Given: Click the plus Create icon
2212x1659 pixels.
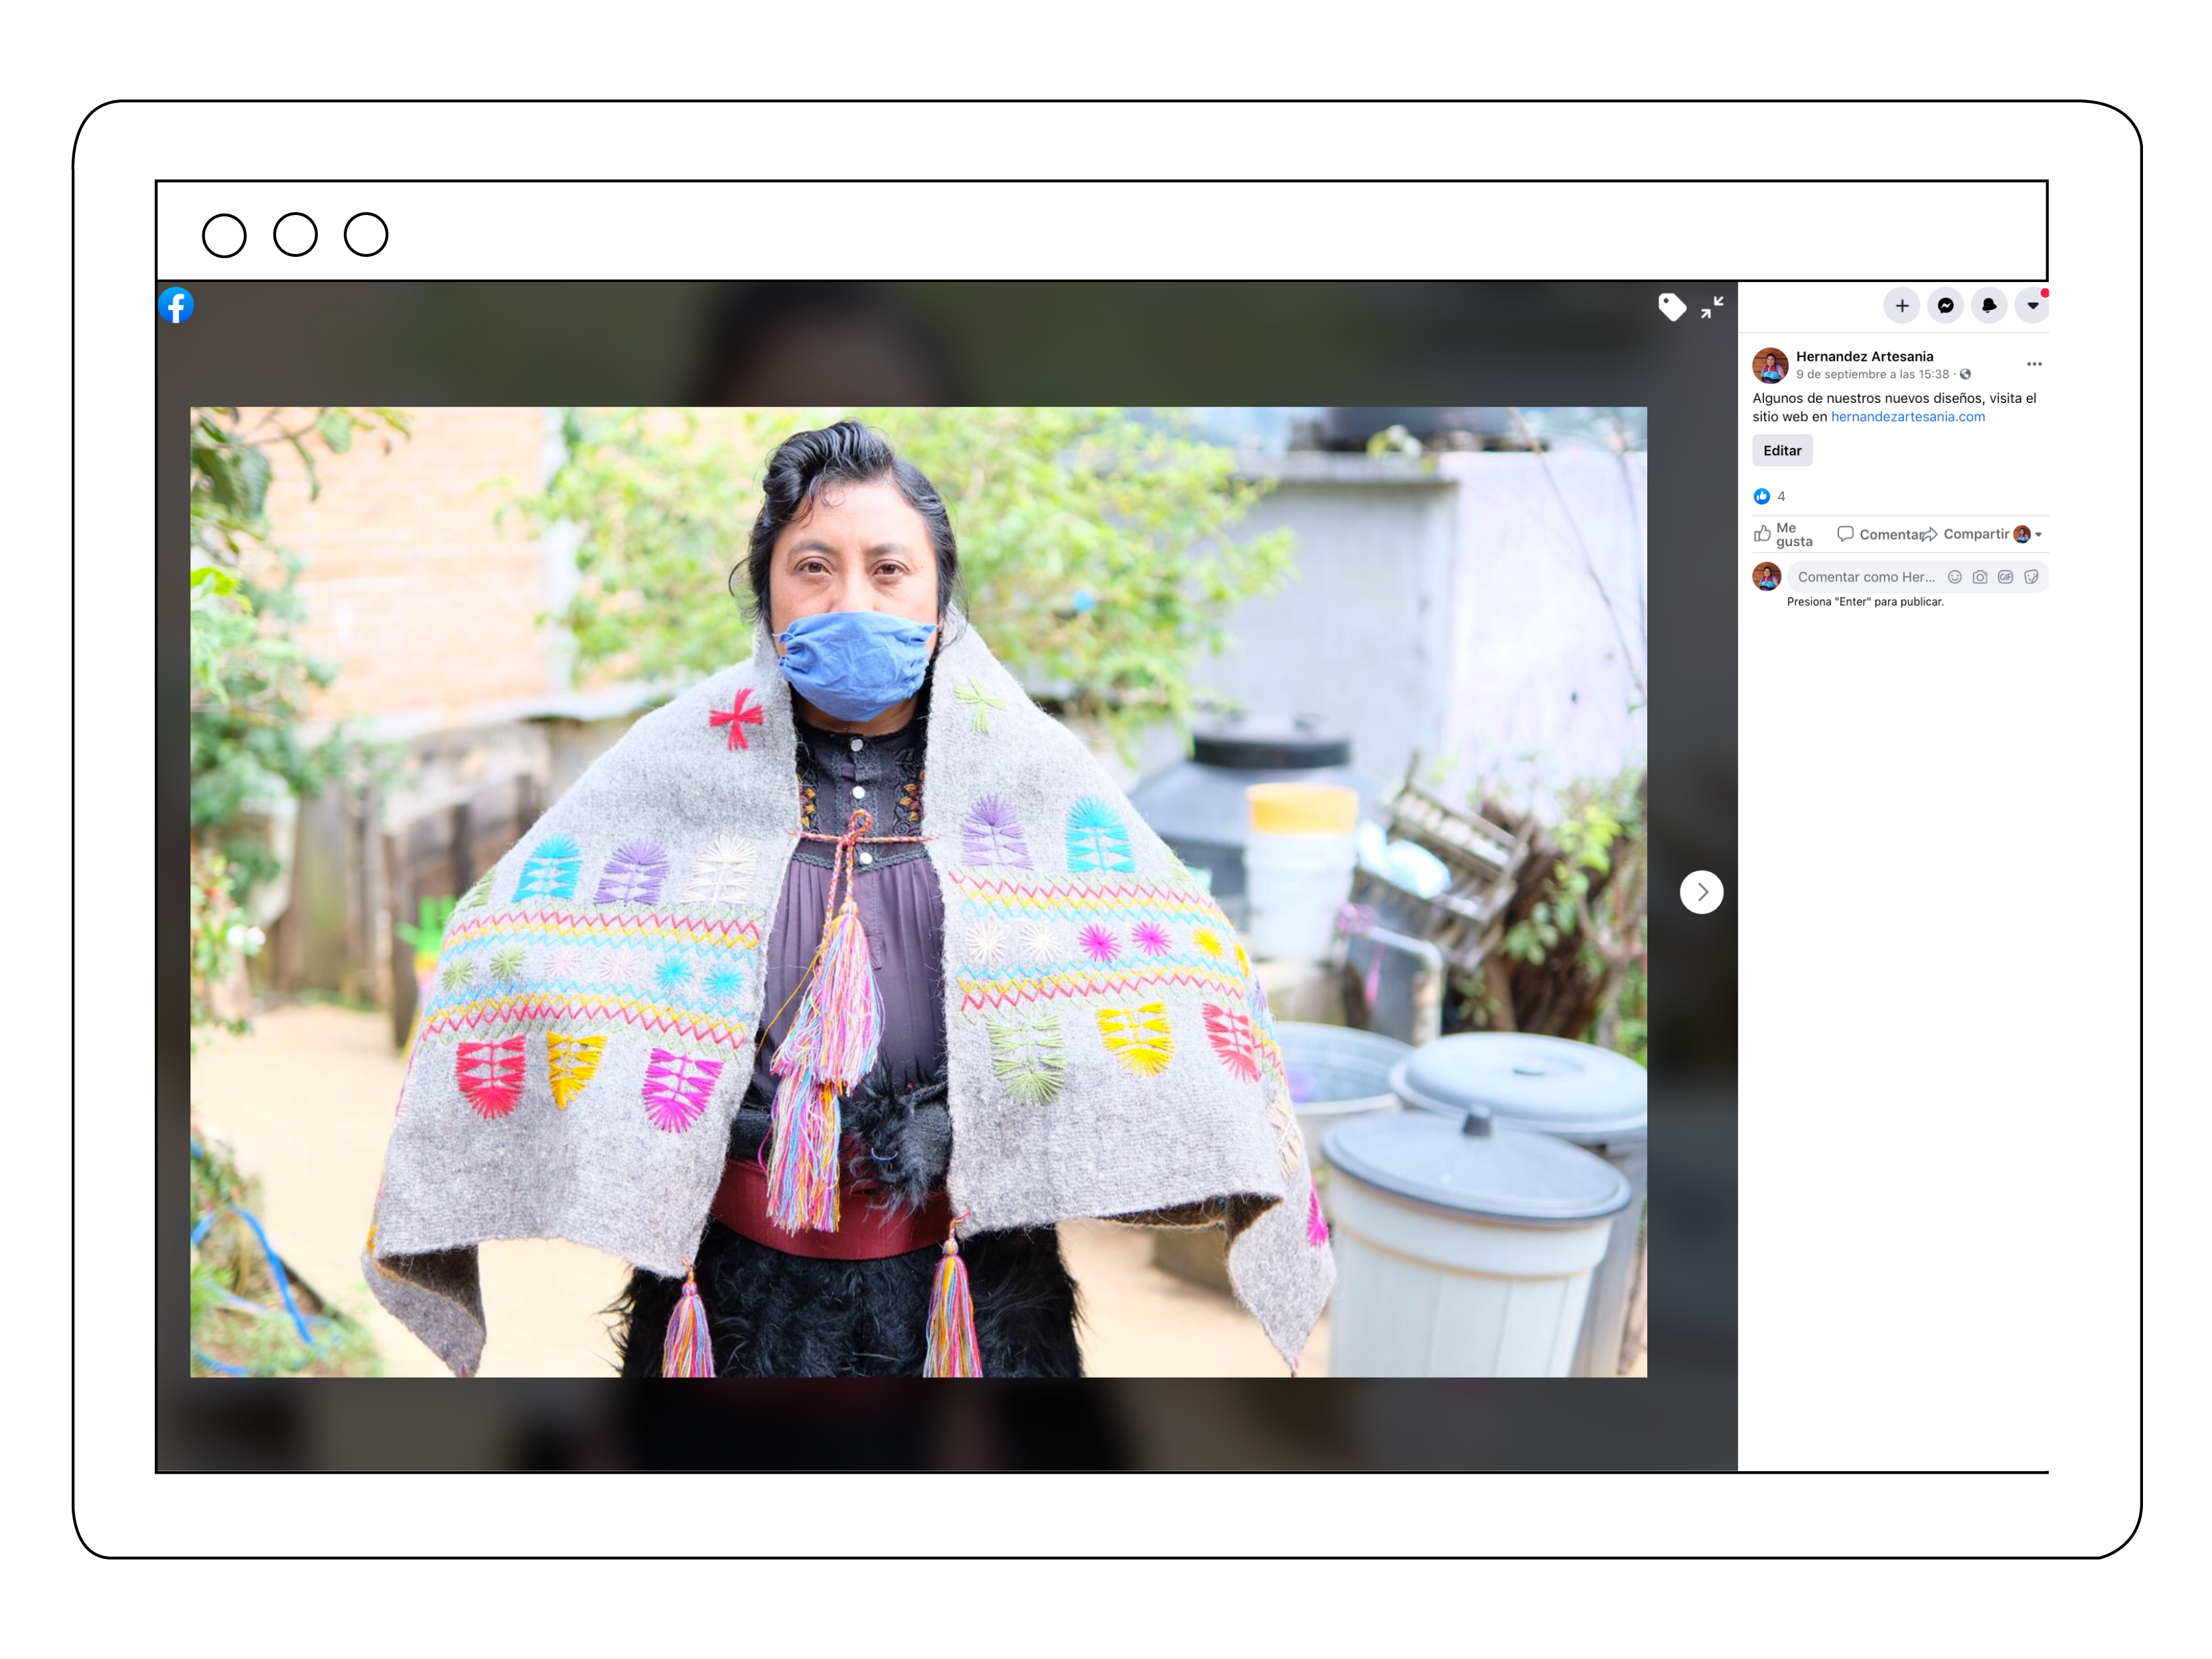Looking at the screenshot, I should click(1901, 305).
